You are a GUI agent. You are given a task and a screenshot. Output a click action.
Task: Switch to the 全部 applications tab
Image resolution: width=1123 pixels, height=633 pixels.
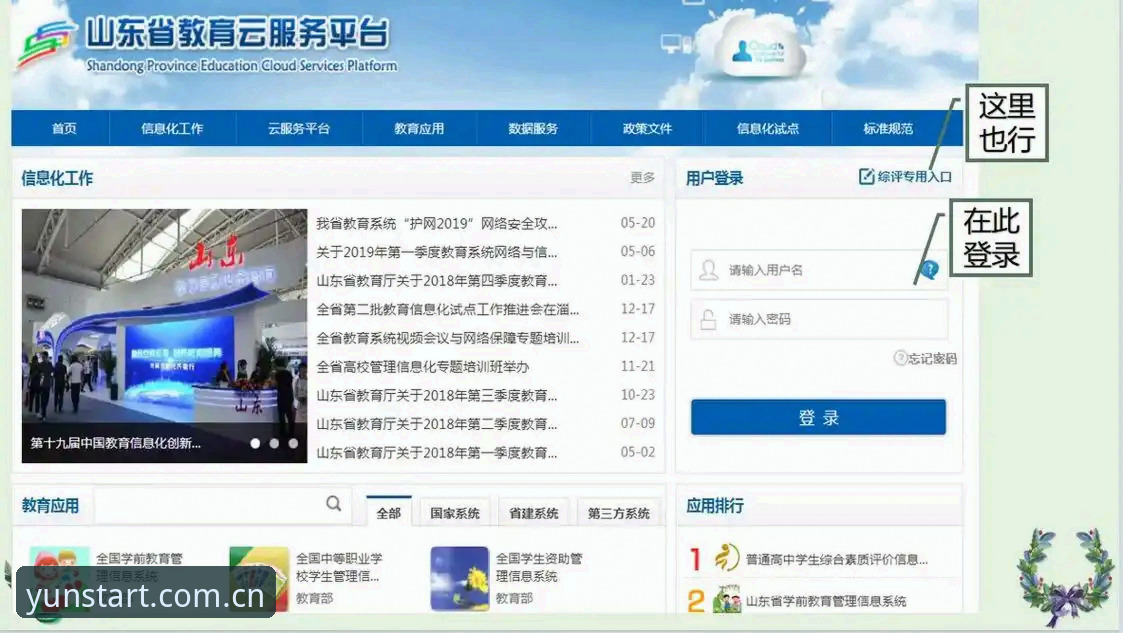[389, 512]
